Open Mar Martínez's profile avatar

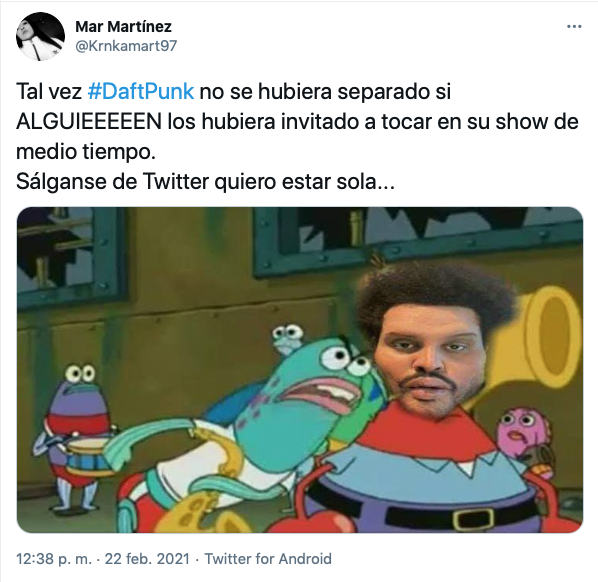tap(40, 36)
